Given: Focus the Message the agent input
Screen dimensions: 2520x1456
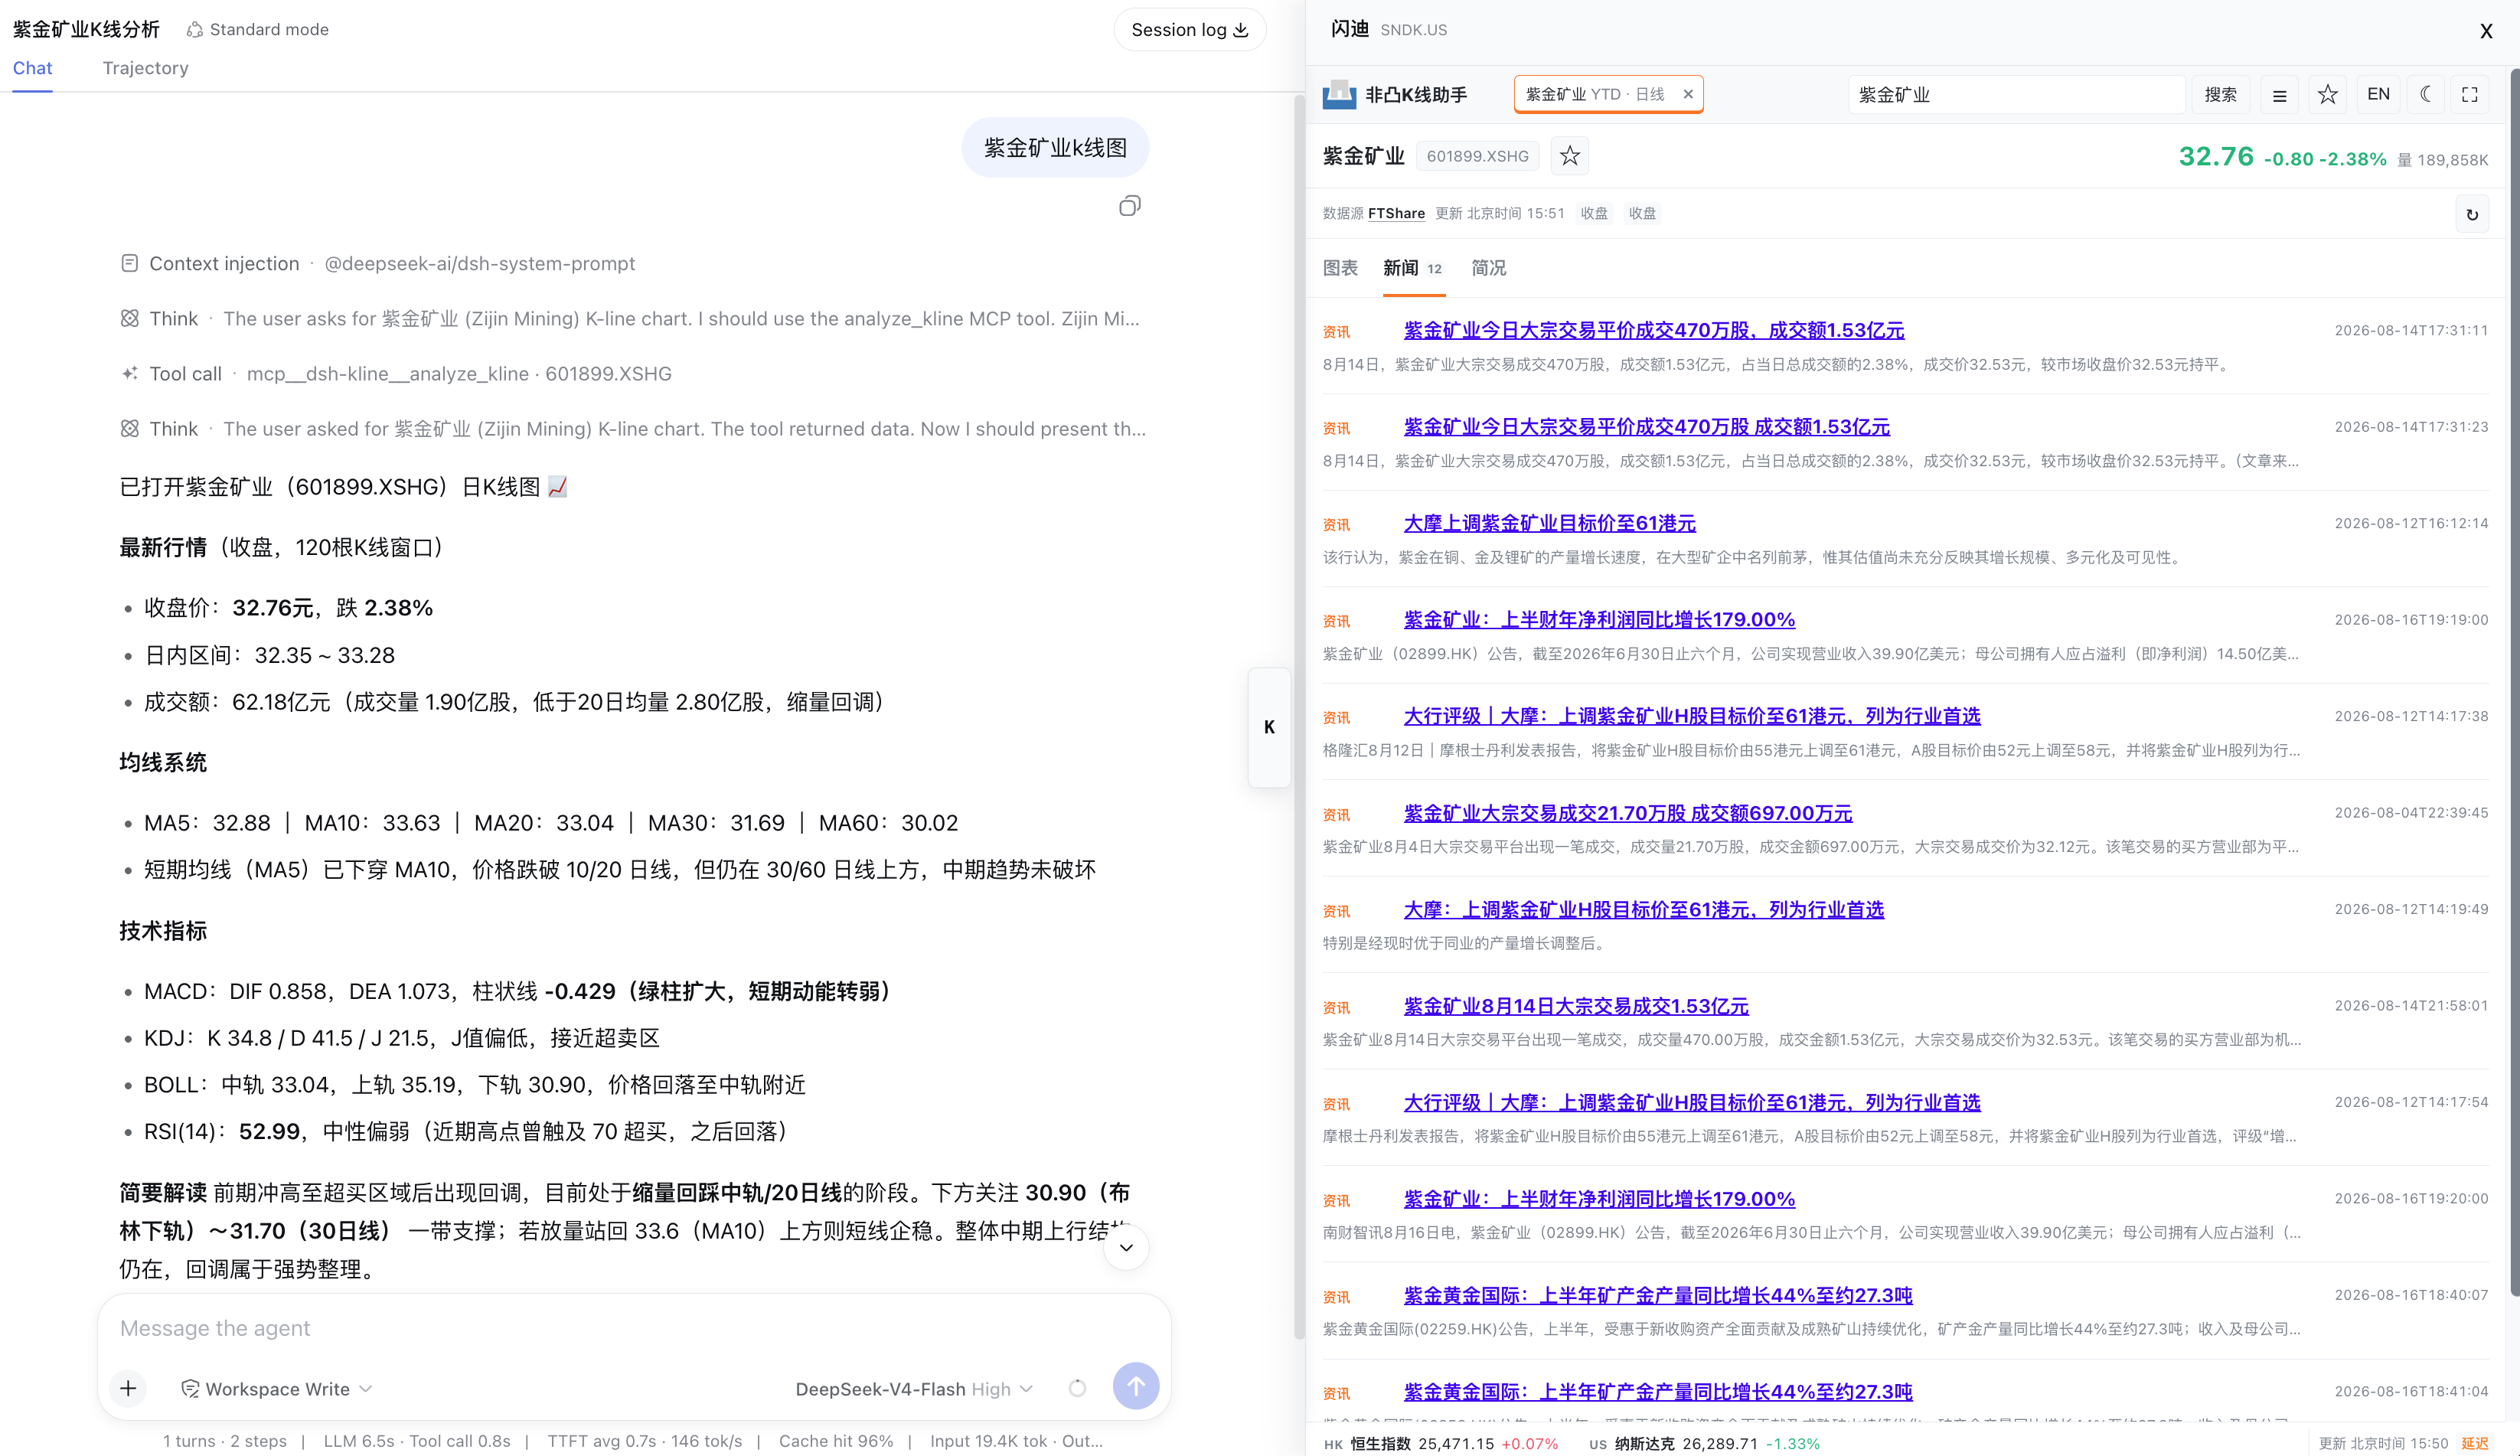Looking at the screenshot, I should tap(634, 1328).
